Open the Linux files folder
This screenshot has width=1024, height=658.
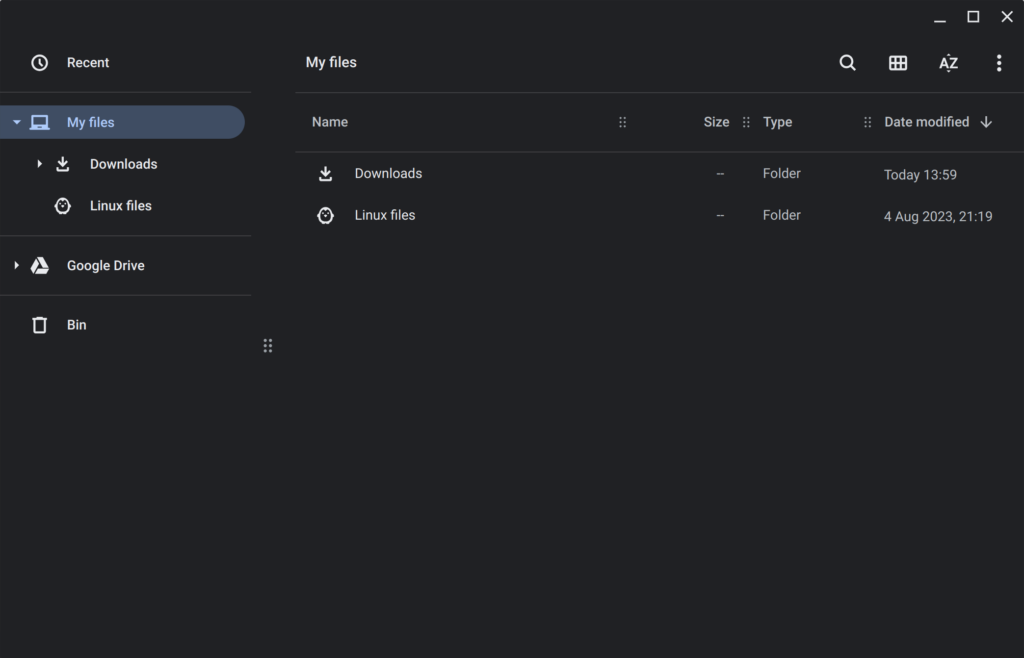385,215
